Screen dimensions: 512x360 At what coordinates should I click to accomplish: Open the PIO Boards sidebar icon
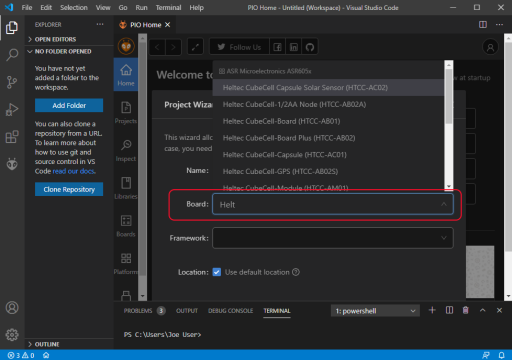(x=126, y=226)
